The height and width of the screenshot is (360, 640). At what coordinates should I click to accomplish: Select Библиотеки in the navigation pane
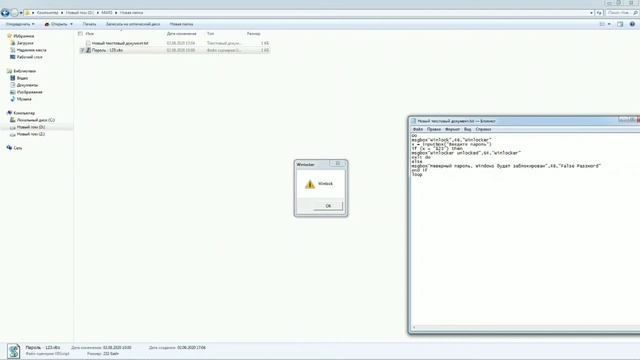click(x=24, y=71)
